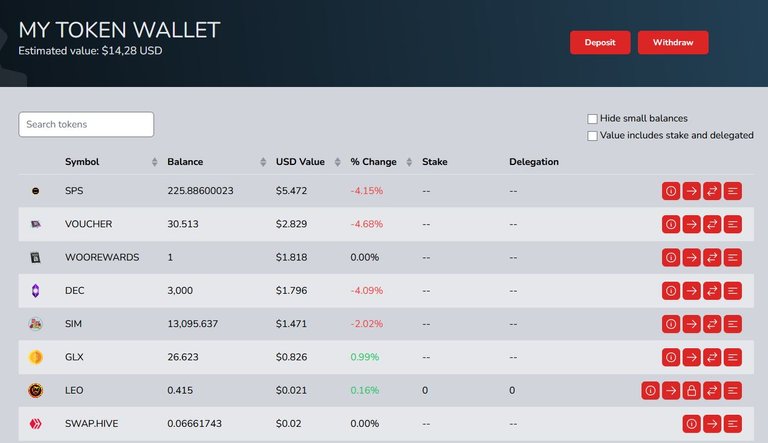Send SIM using its arrow icon
The width and height of the screenshot is (768, 443).
point(692,324)
